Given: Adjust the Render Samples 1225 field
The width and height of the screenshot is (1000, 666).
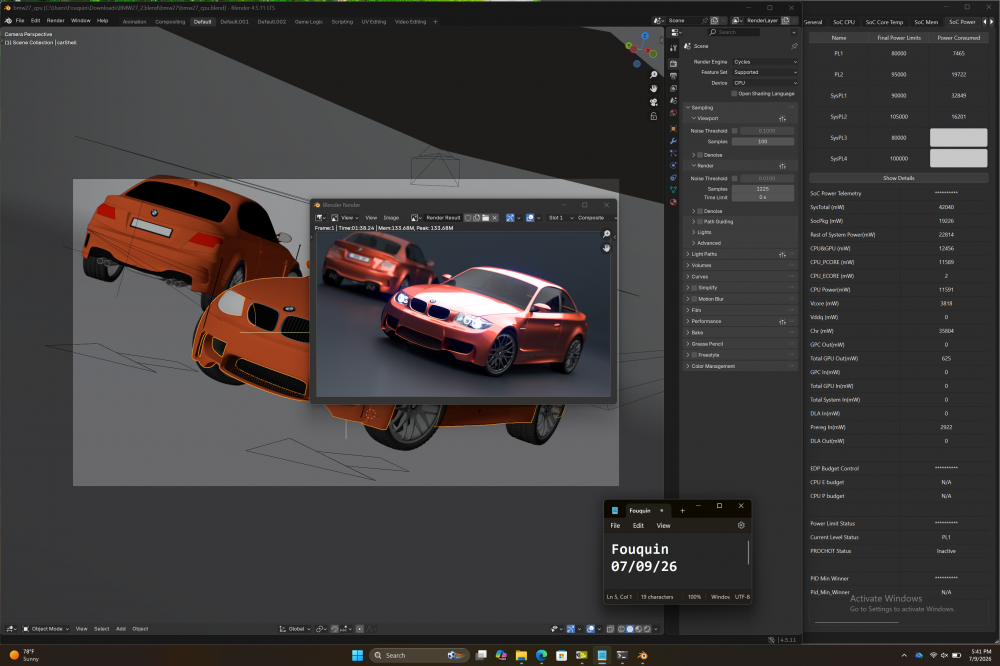Looking at the screenshot, I should [x=763, y=189].
